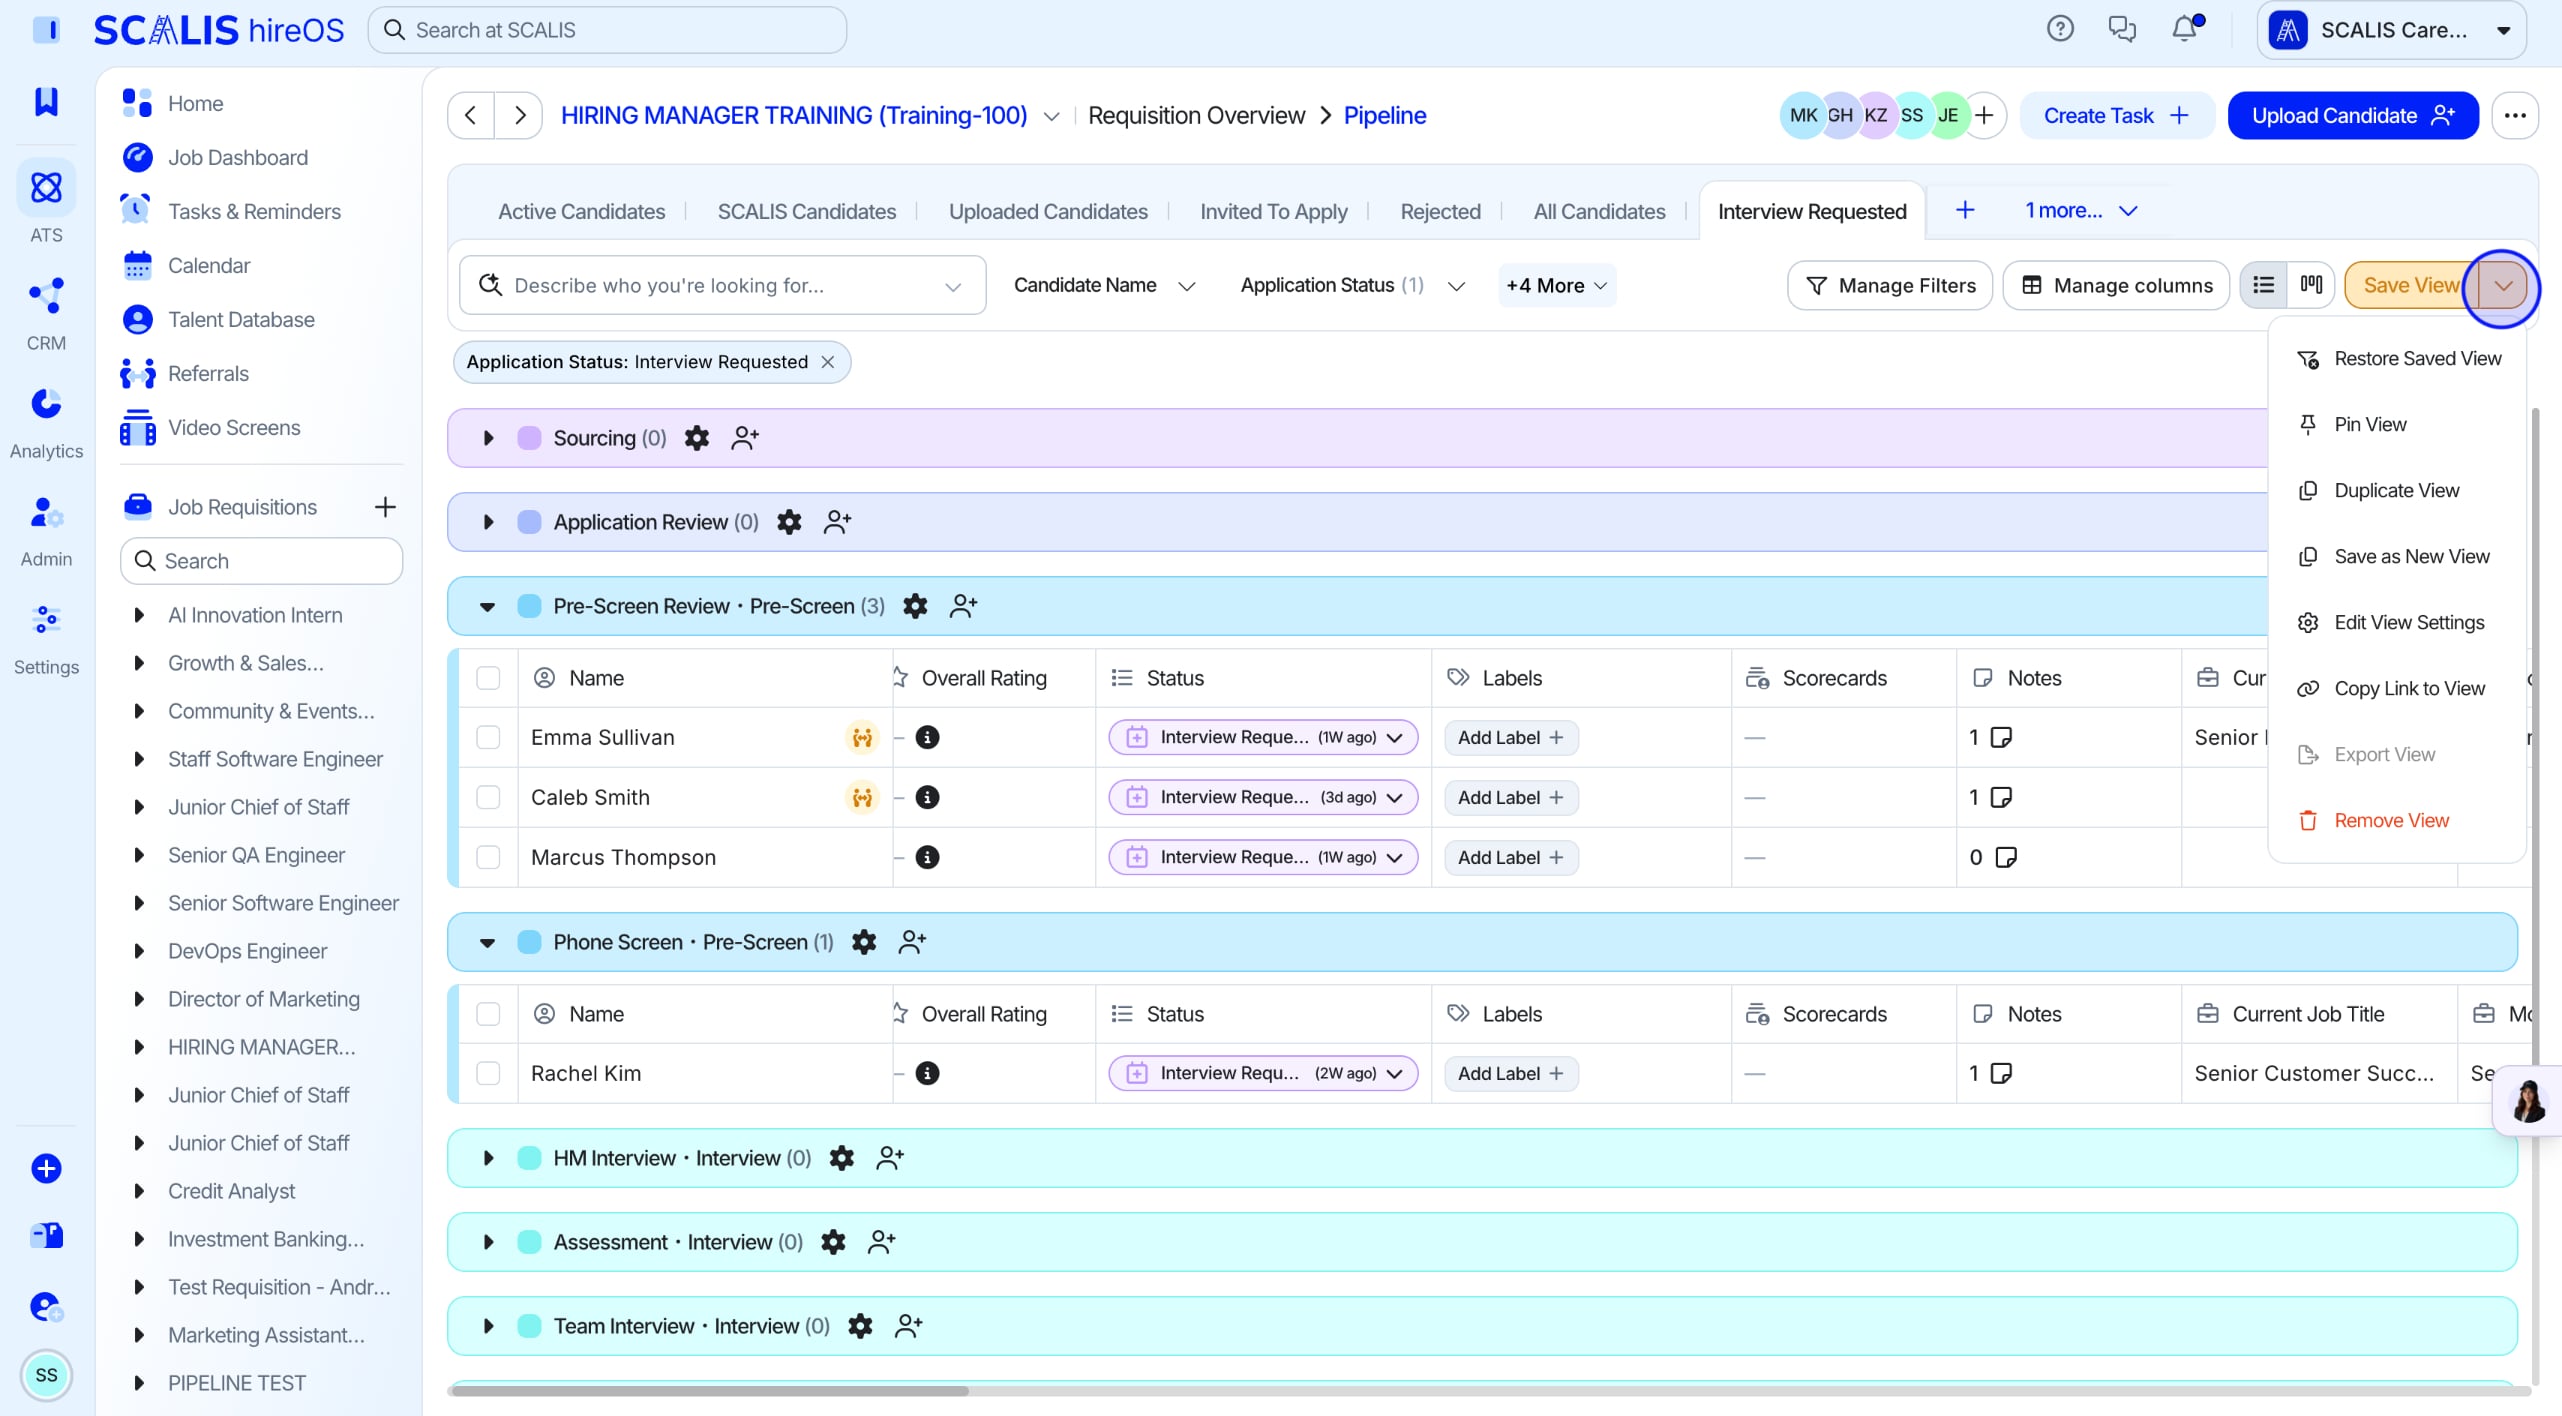Open CRM module in left rail
2562x1416 pixels.
[x=46, y=313]
